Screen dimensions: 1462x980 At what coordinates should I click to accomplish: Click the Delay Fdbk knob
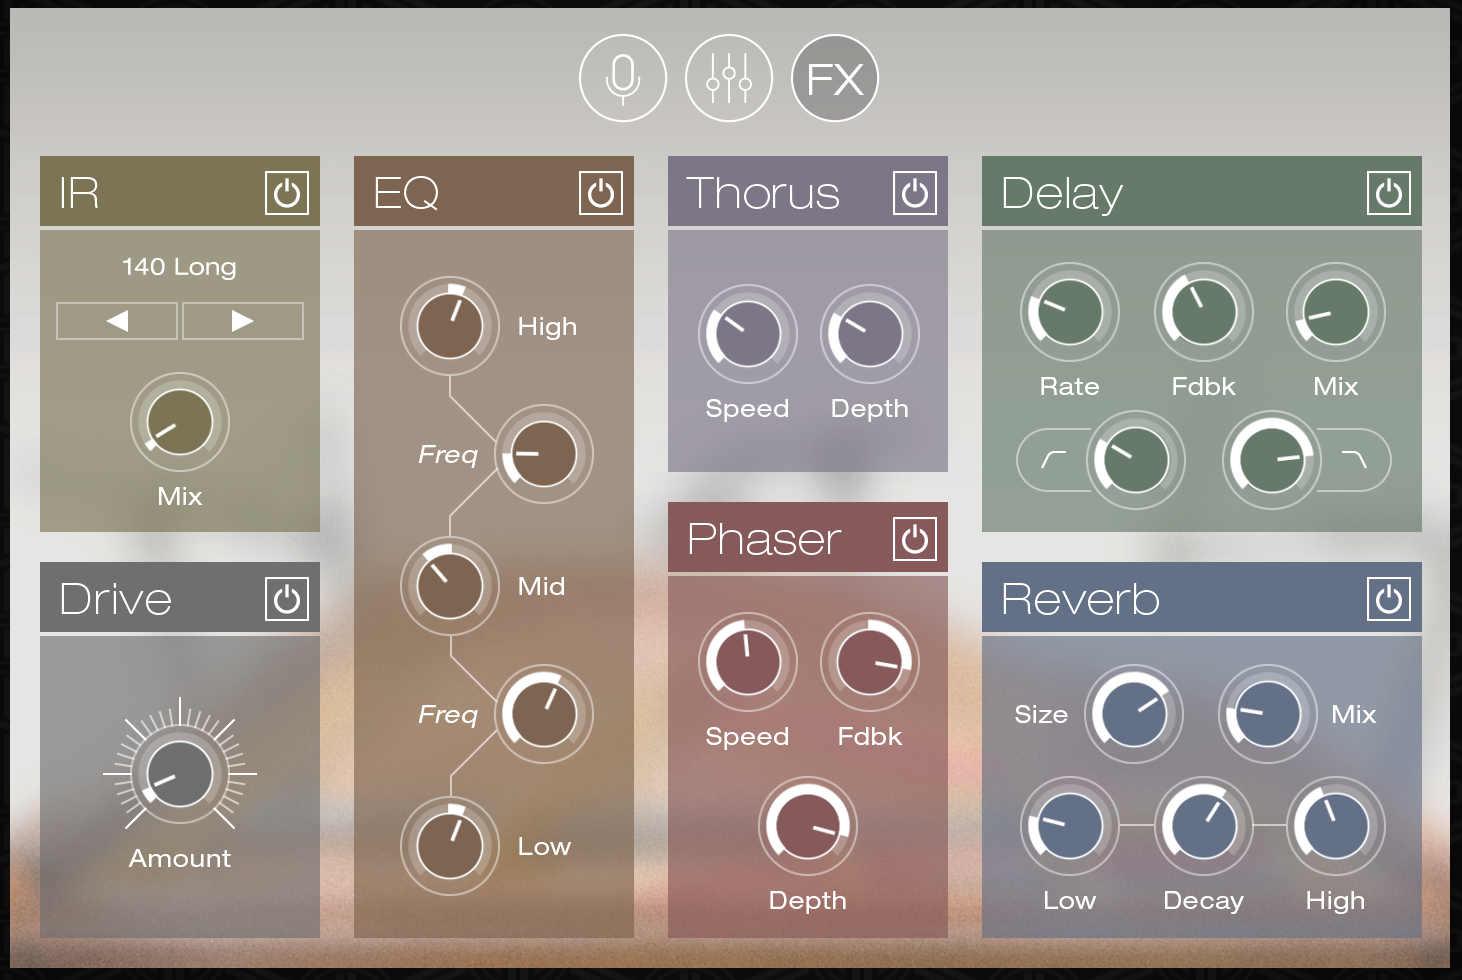(x=1204, y=312)
